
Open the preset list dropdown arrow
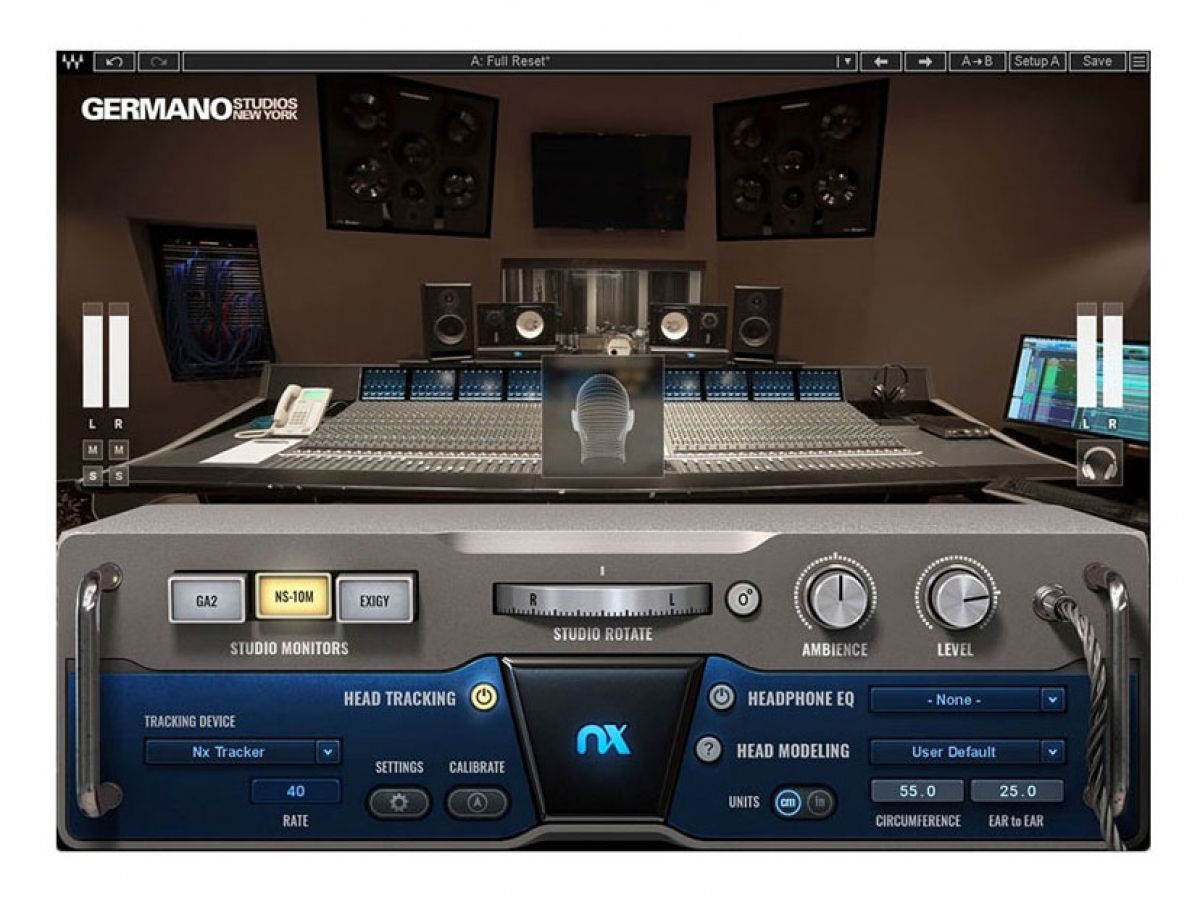(x=847, y=61)
